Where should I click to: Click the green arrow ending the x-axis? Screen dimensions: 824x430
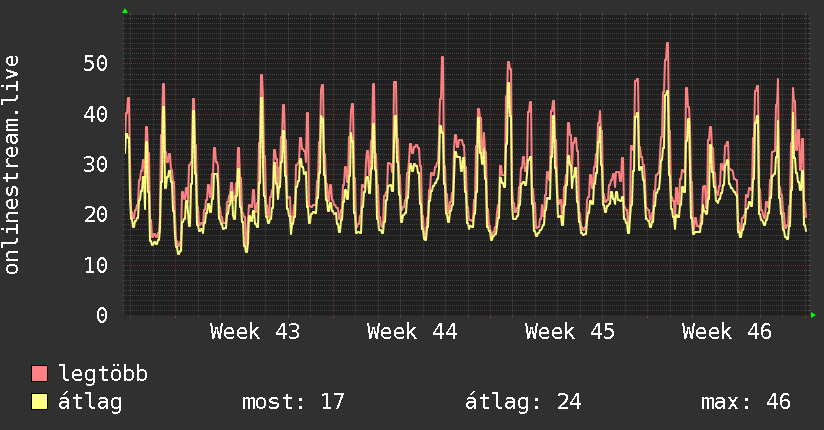pos(813,315)
